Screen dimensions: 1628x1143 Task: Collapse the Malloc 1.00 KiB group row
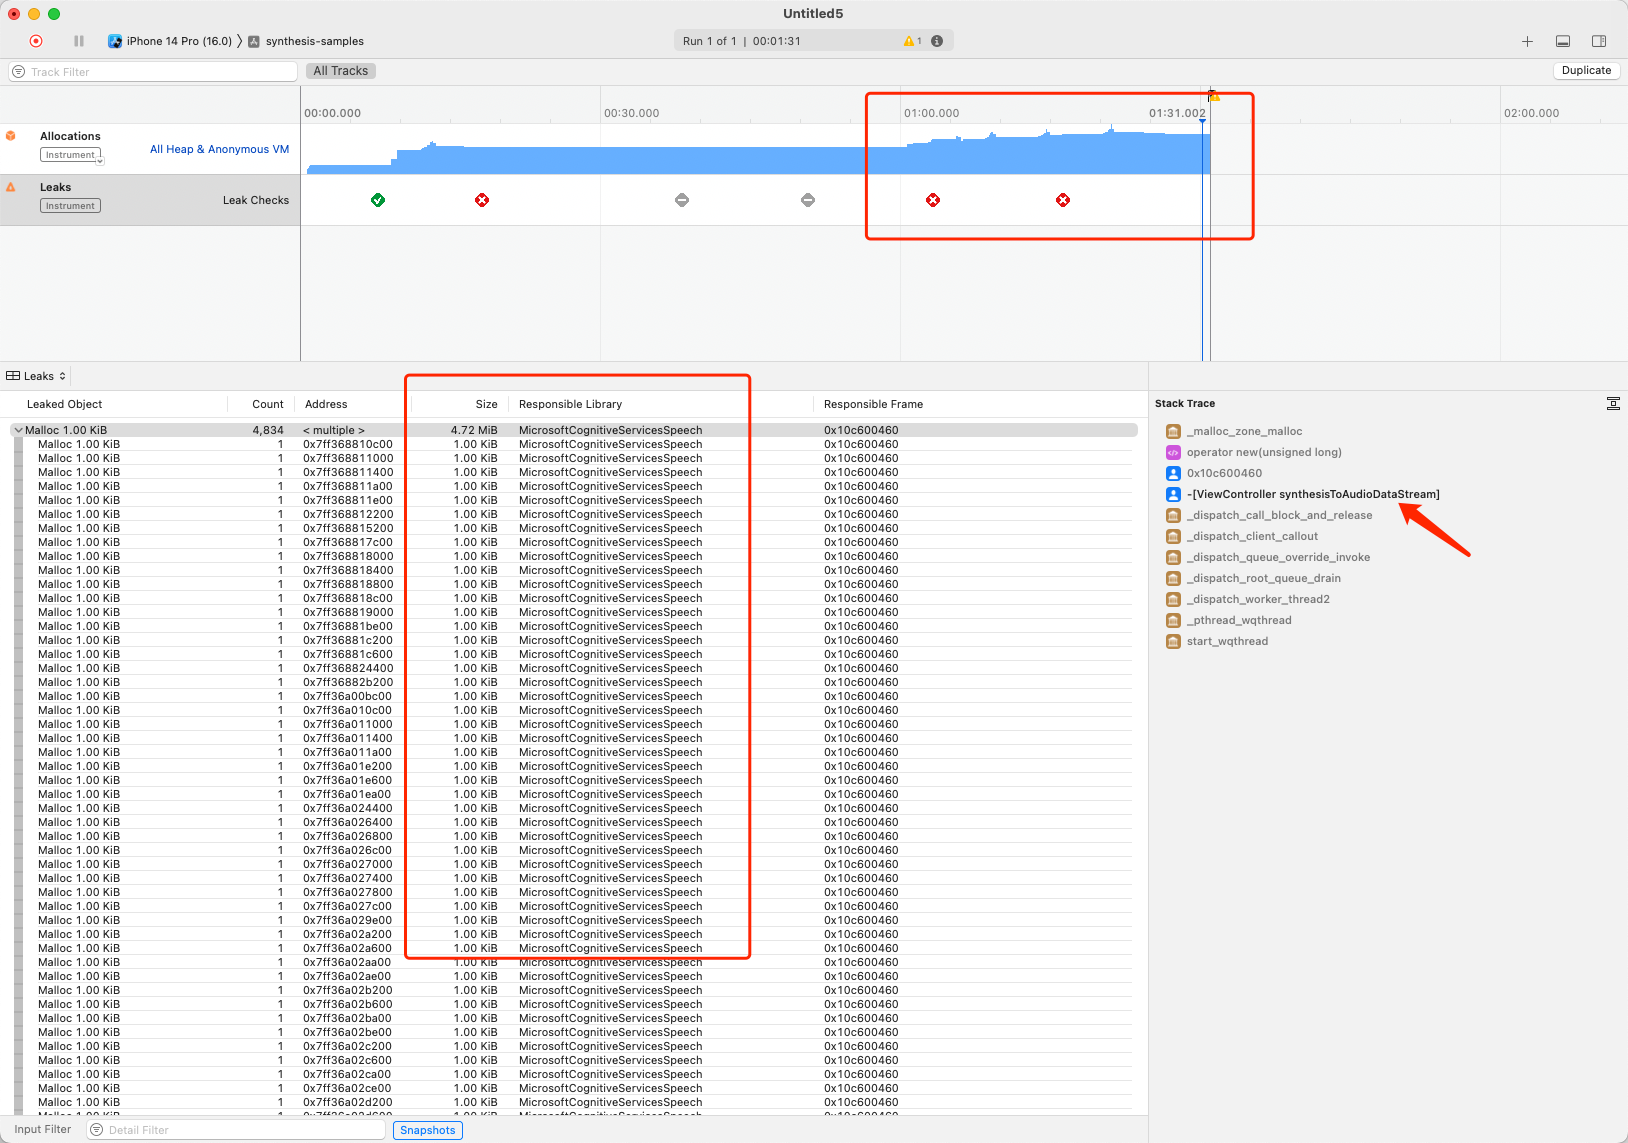point(18,429)
